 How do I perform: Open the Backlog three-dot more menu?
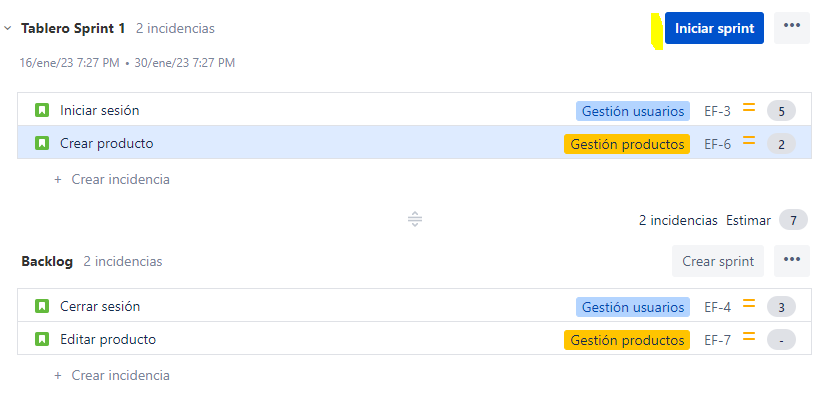point(791,261)
